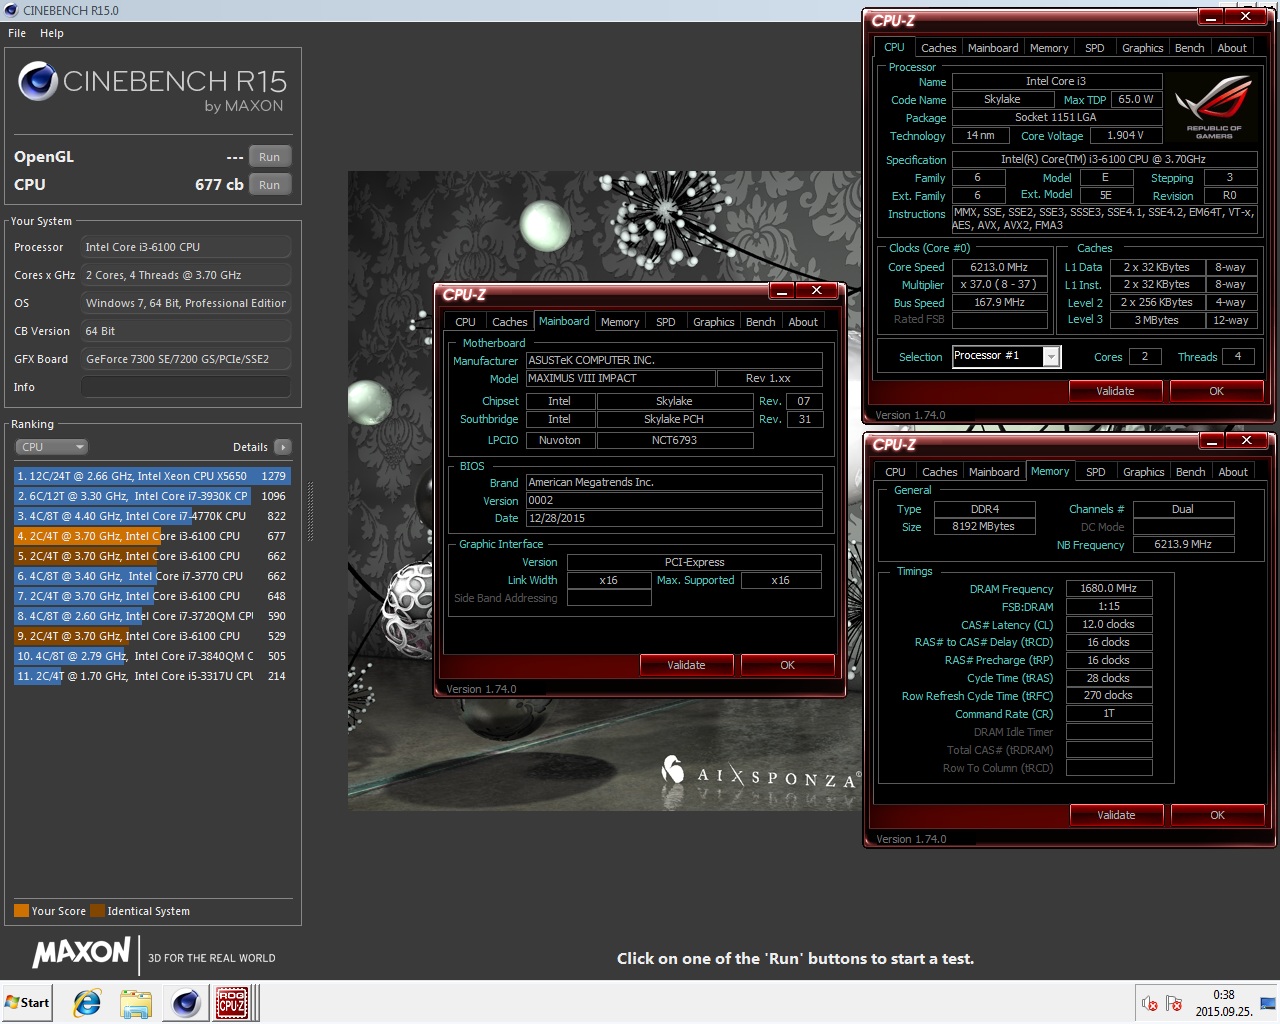Switch to Memory tab in Mainboard CPU-Z window
This screenshot has width=1280, height=1024.
tap(620, 322)
